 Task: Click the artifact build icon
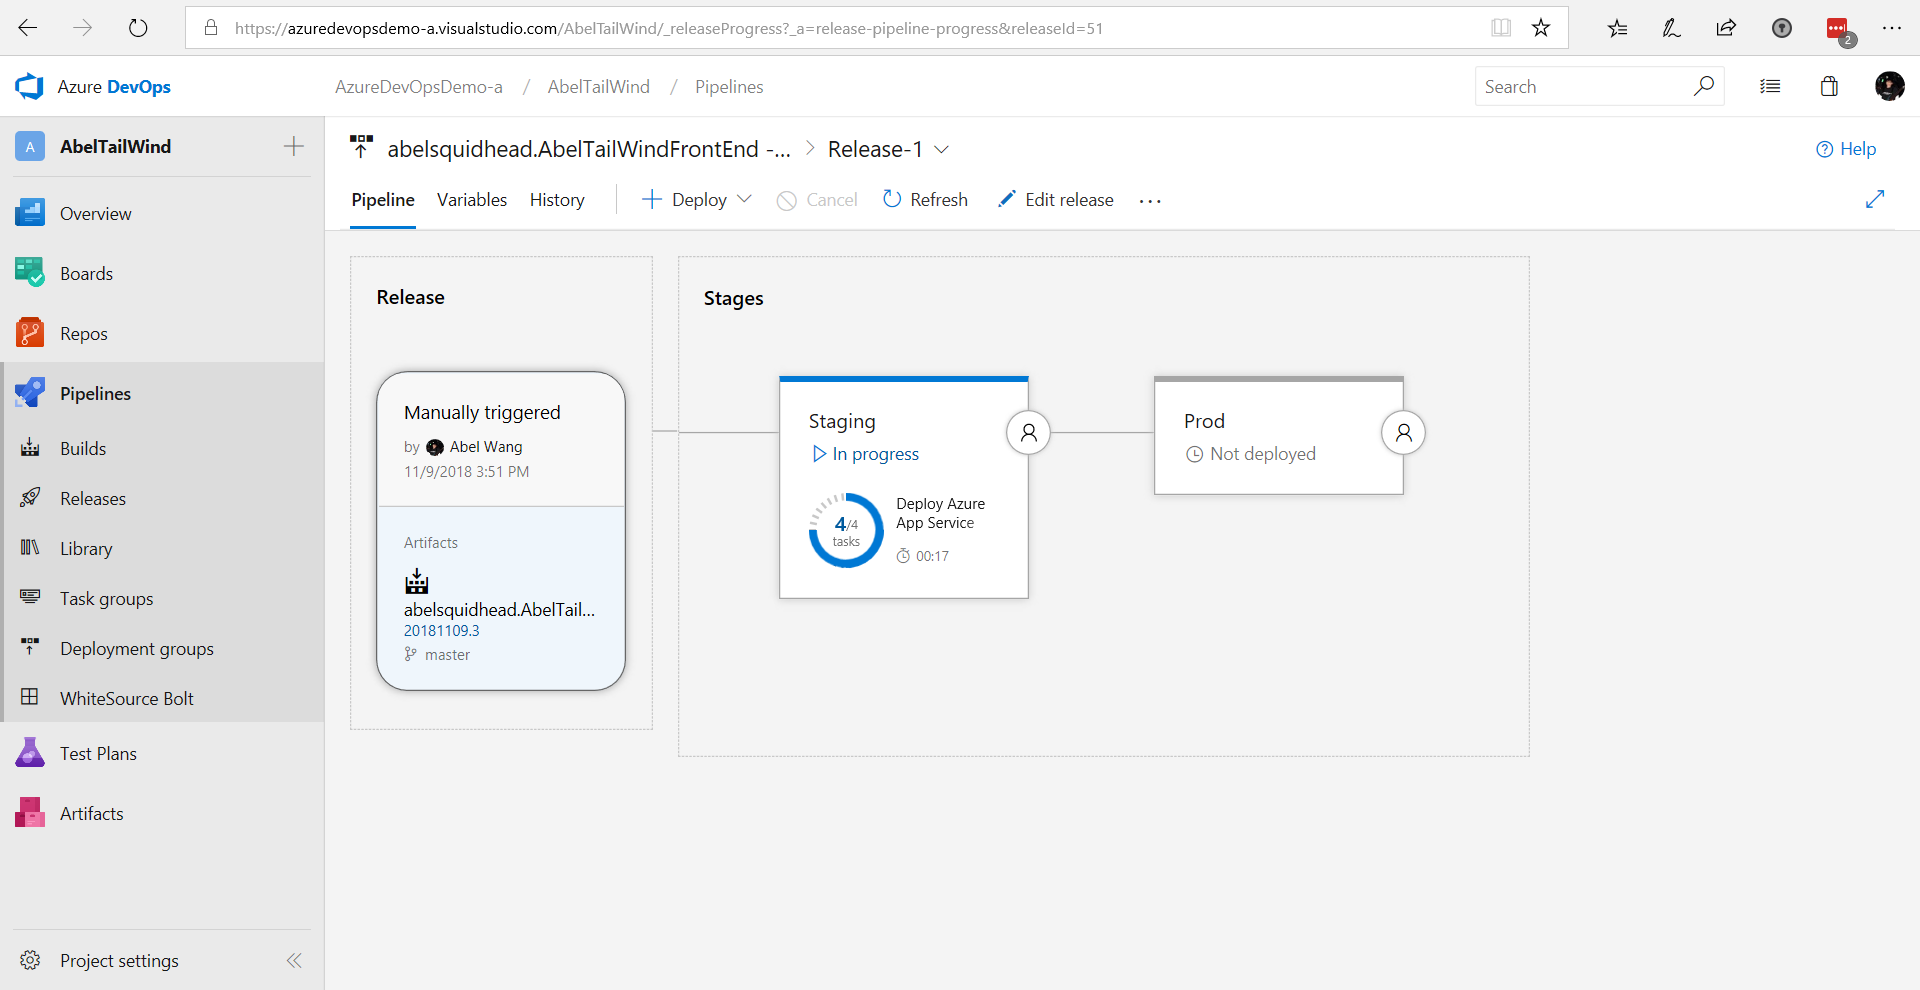[417, 581]
